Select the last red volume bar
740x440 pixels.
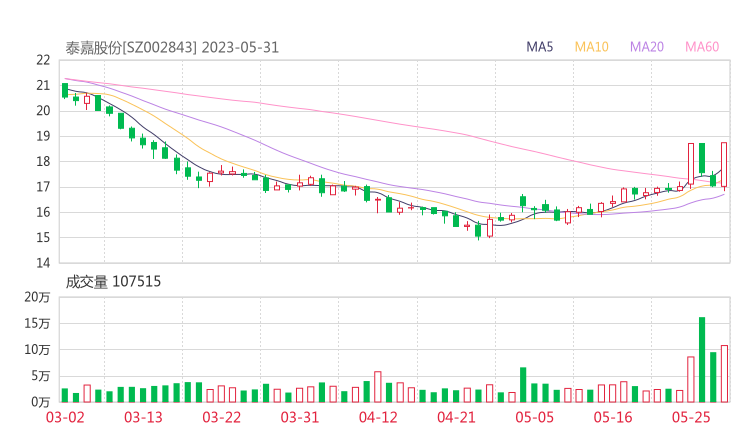[724, 374]
